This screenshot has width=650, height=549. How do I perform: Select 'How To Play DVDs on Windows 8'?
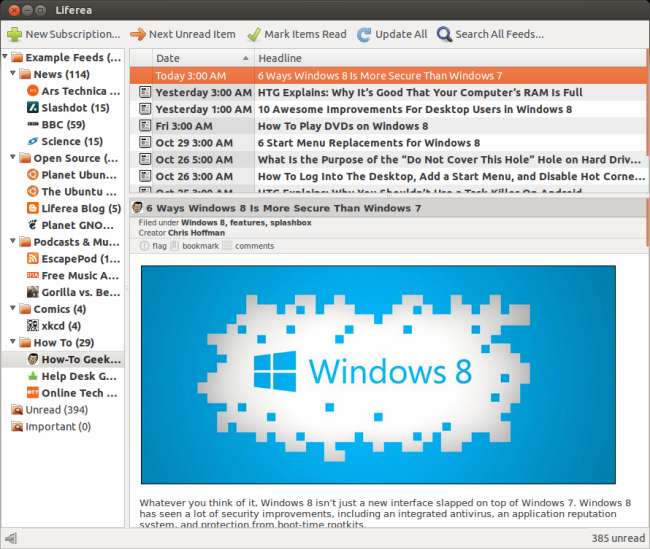(343, 126)
